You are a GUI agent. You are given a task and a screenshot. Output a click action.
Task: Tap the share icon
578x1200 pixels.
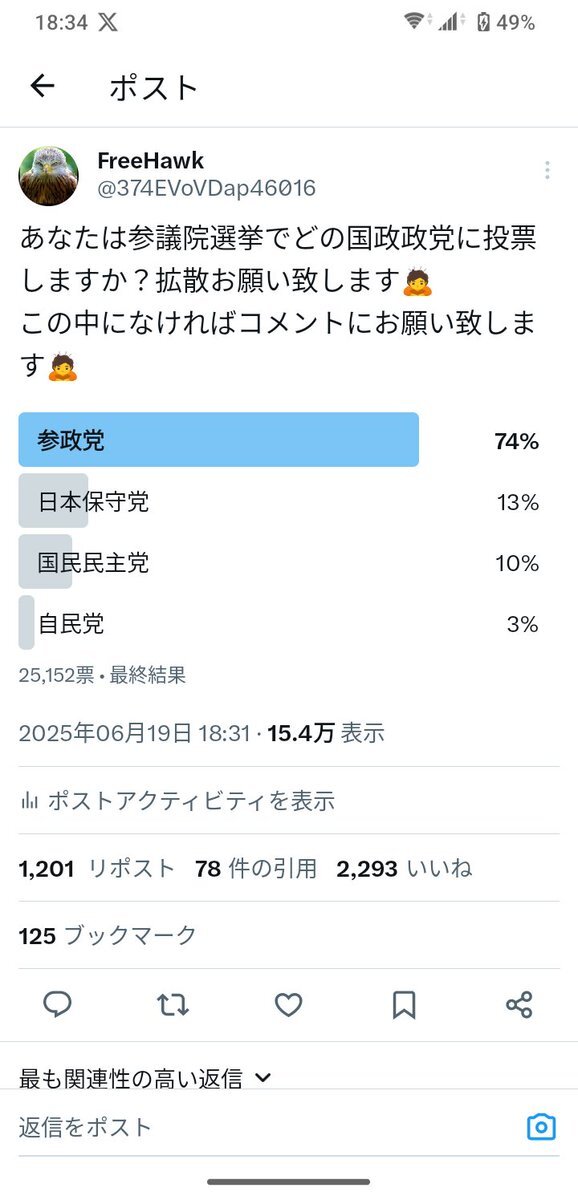click(519, 1005)
